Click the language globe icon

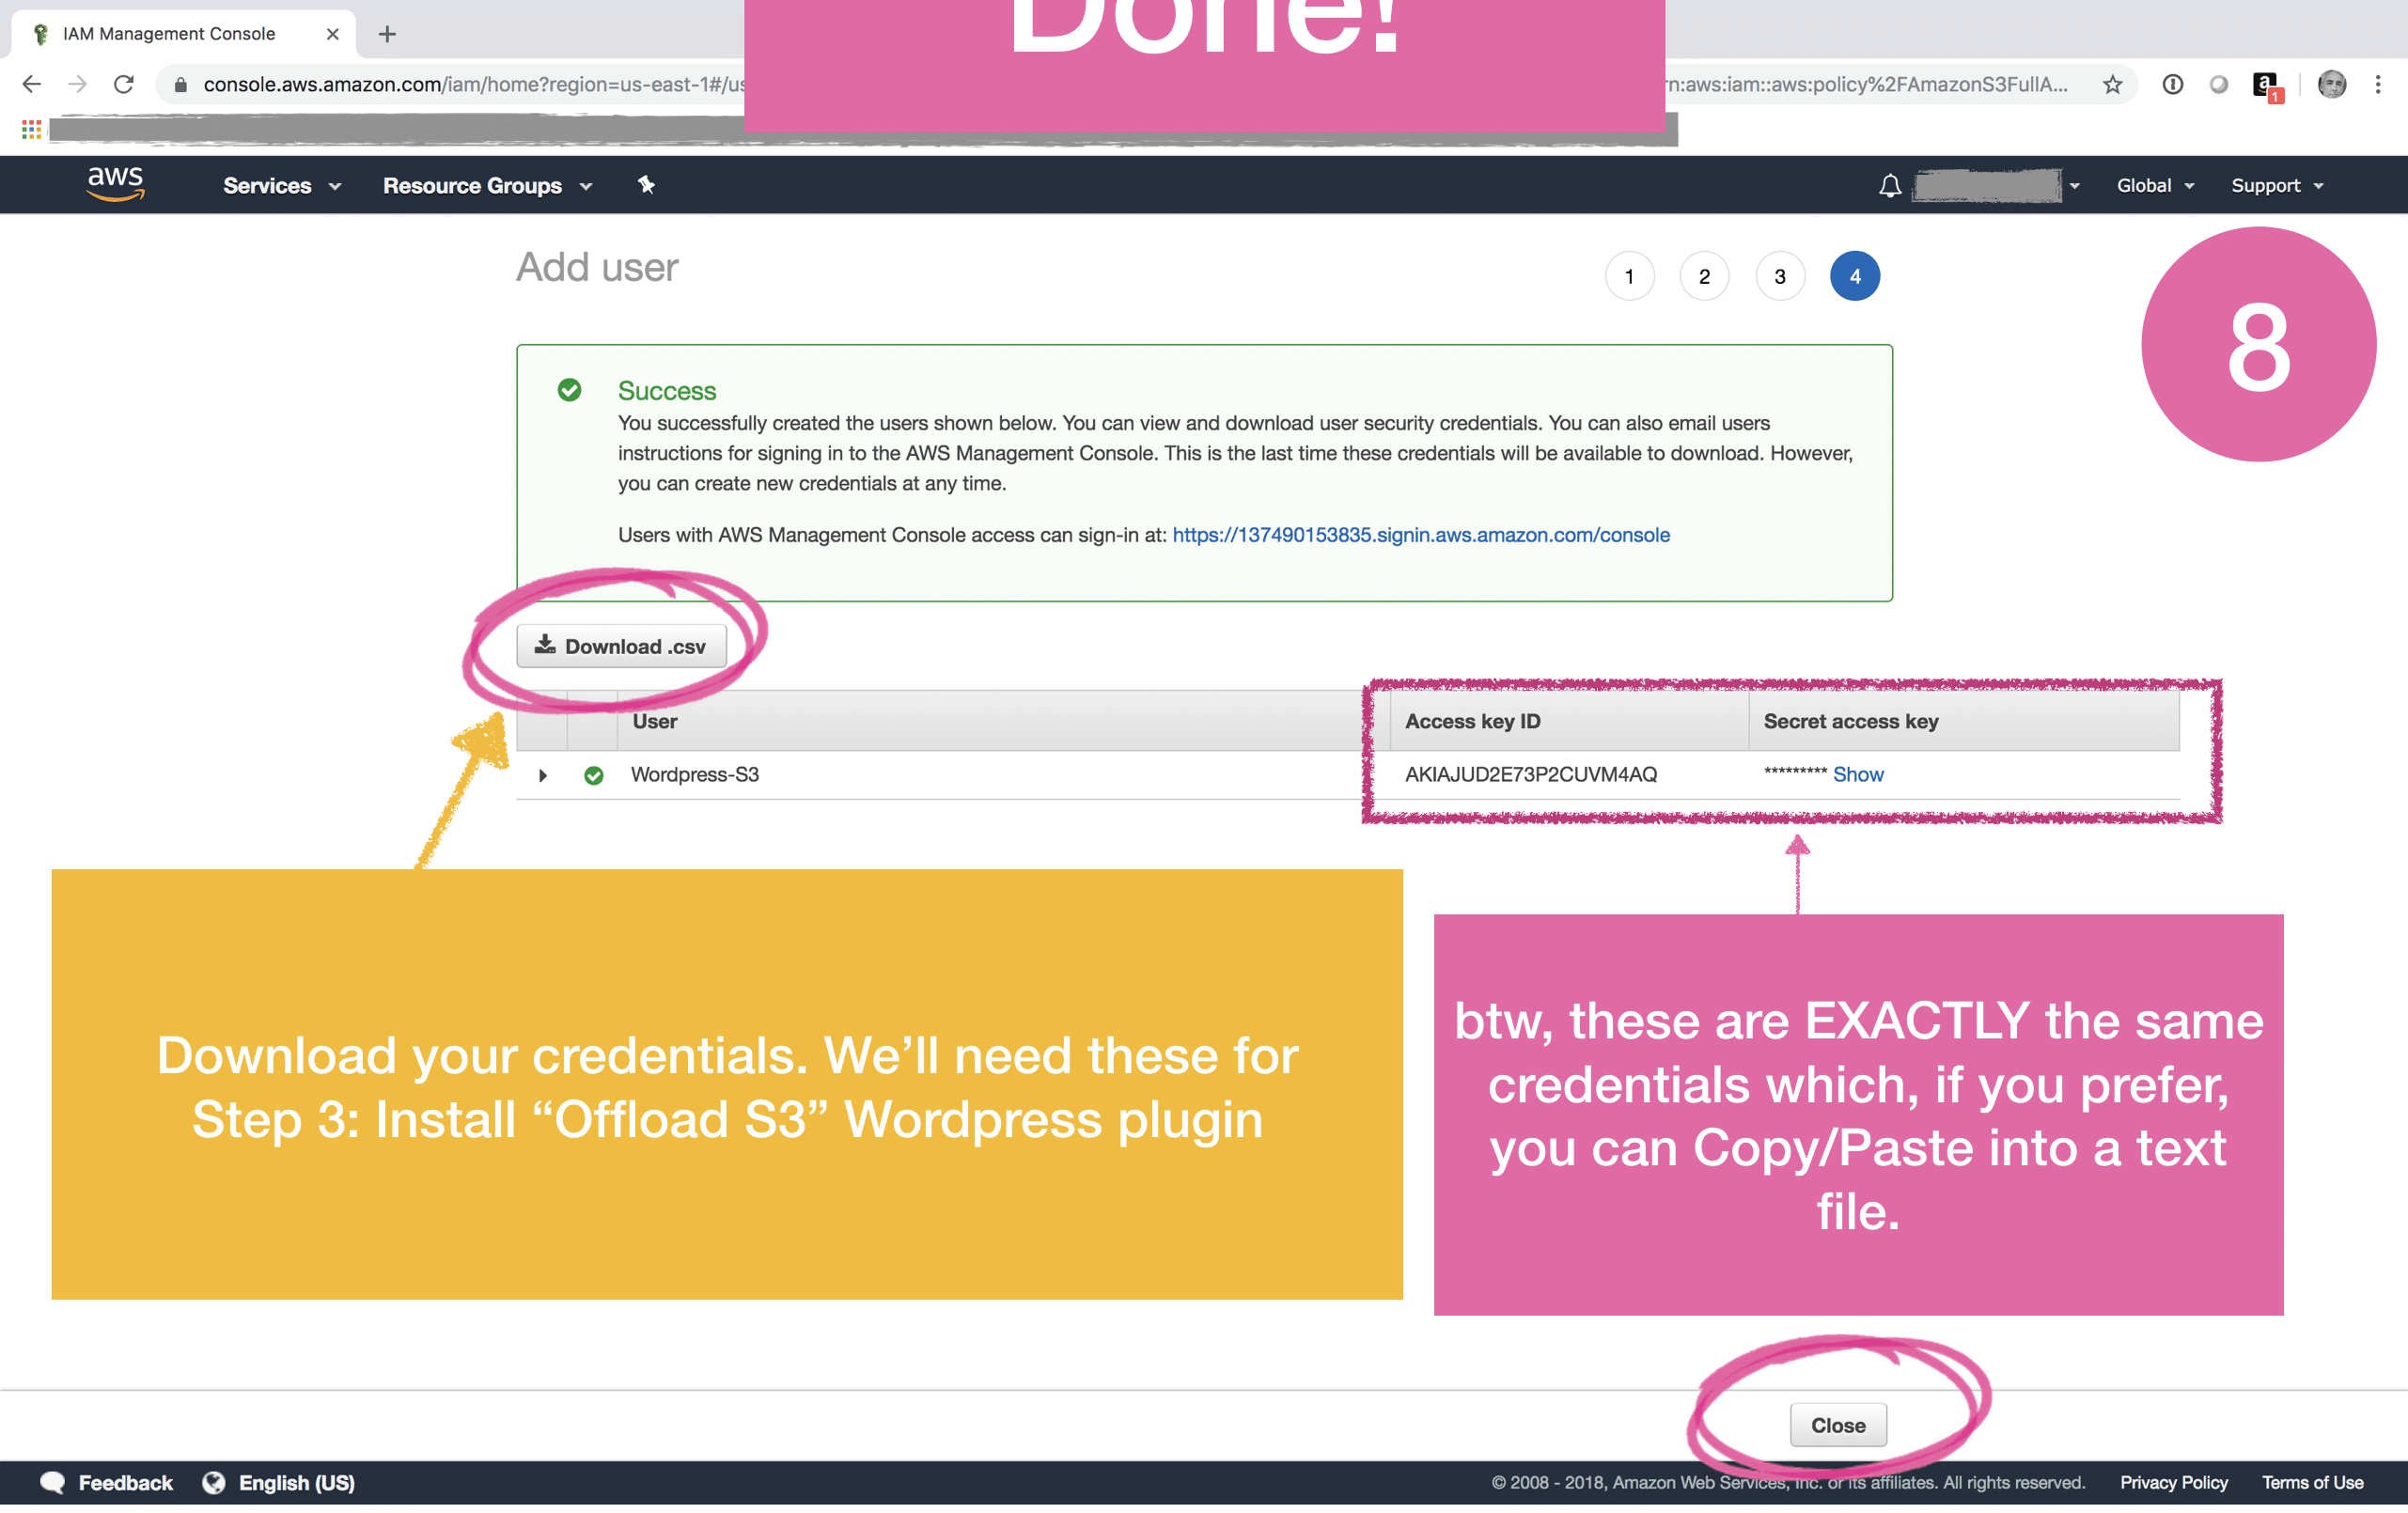pos(213,1482)
